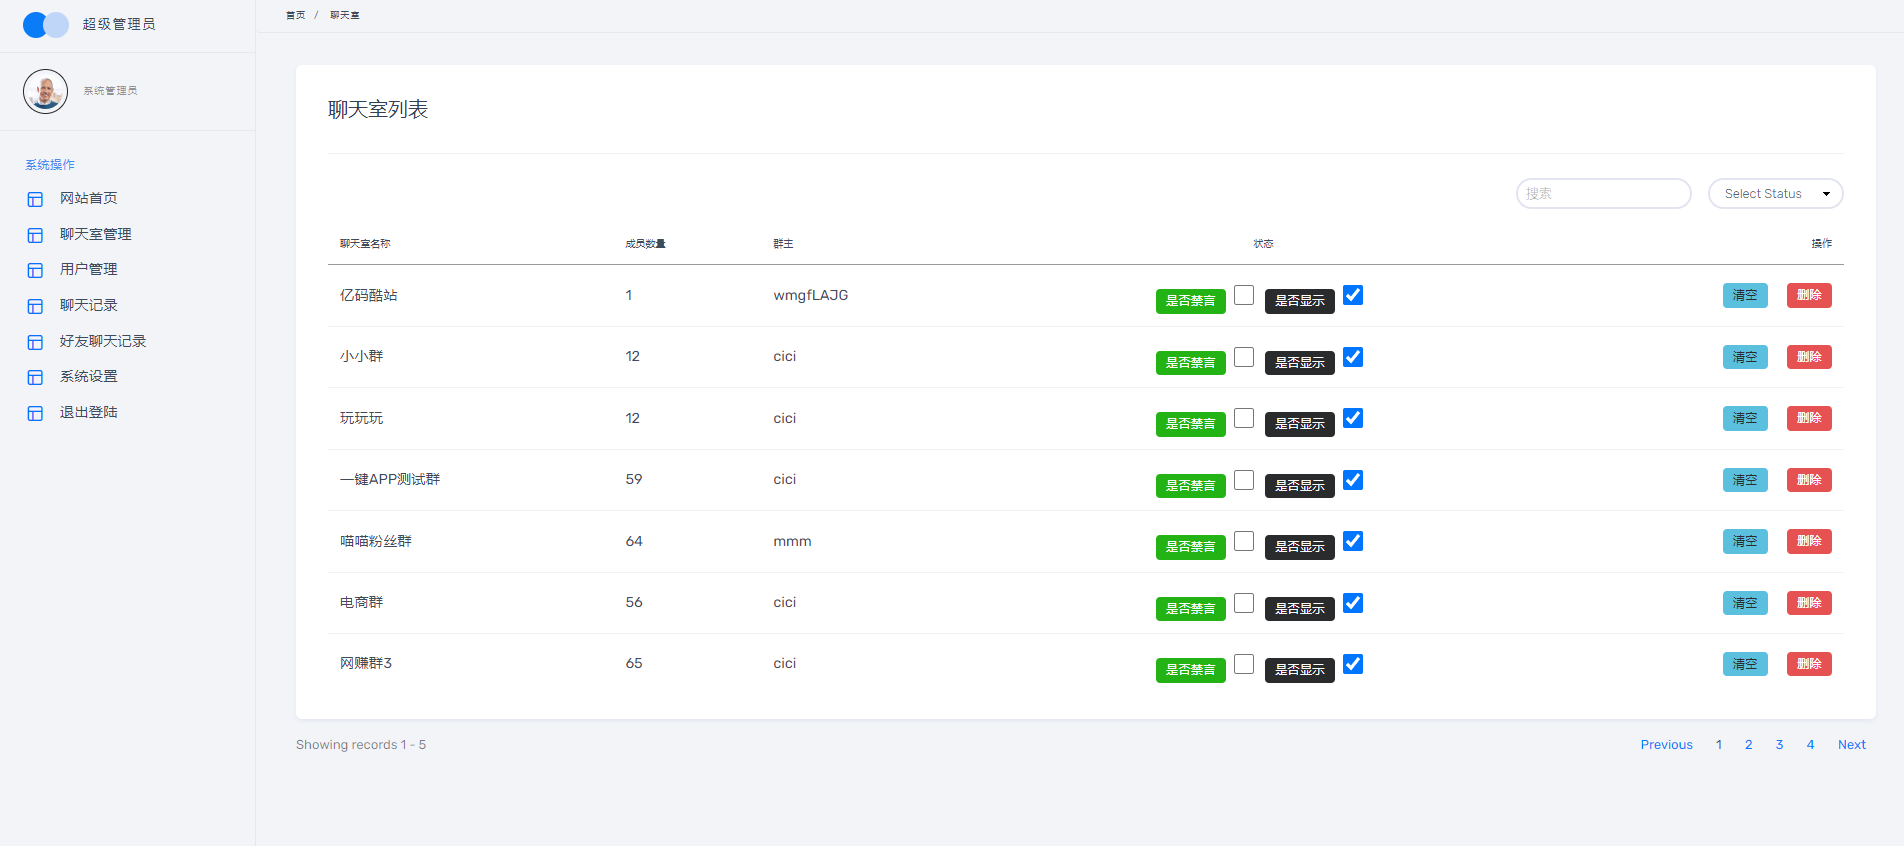Open the Select Status dropdown

(x=1775, y=194)
